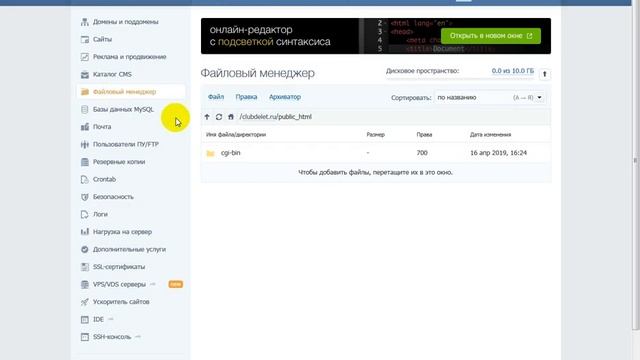Viewport: 640px width, 360px height.
Task: Click Открыть в новом окне button
Action: [x=491, y=36]
